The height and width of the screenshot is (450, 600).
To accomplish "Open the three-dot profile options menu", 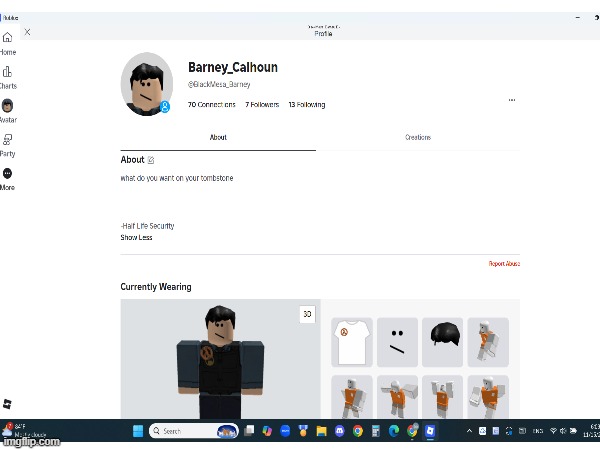I will click(512, 100).
